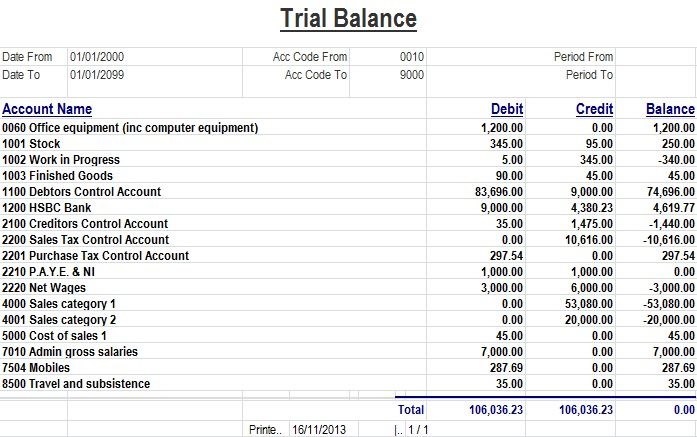Click the Debit column header
The height and width of the screenshot is (437, 697).
[507, 109]
